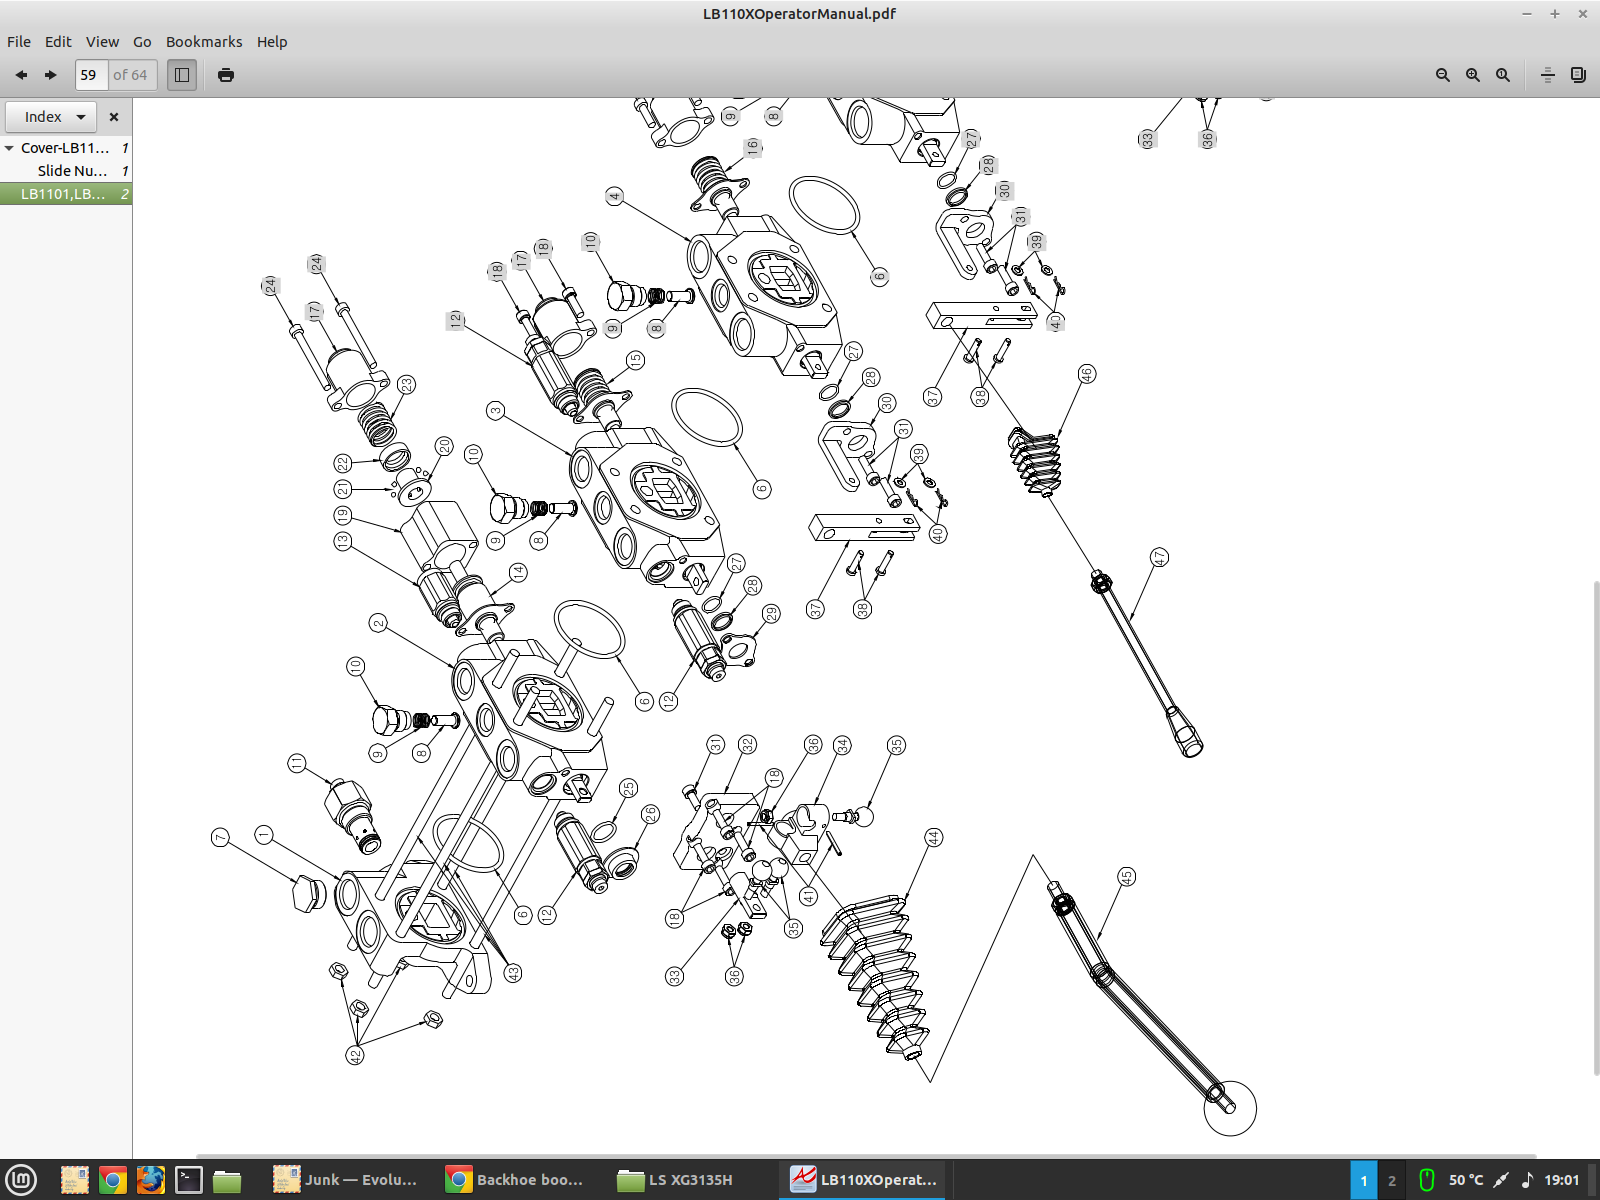The image size is (1600, 1200).
Task: Go to the previous page arrow
Action: (21, 75)
